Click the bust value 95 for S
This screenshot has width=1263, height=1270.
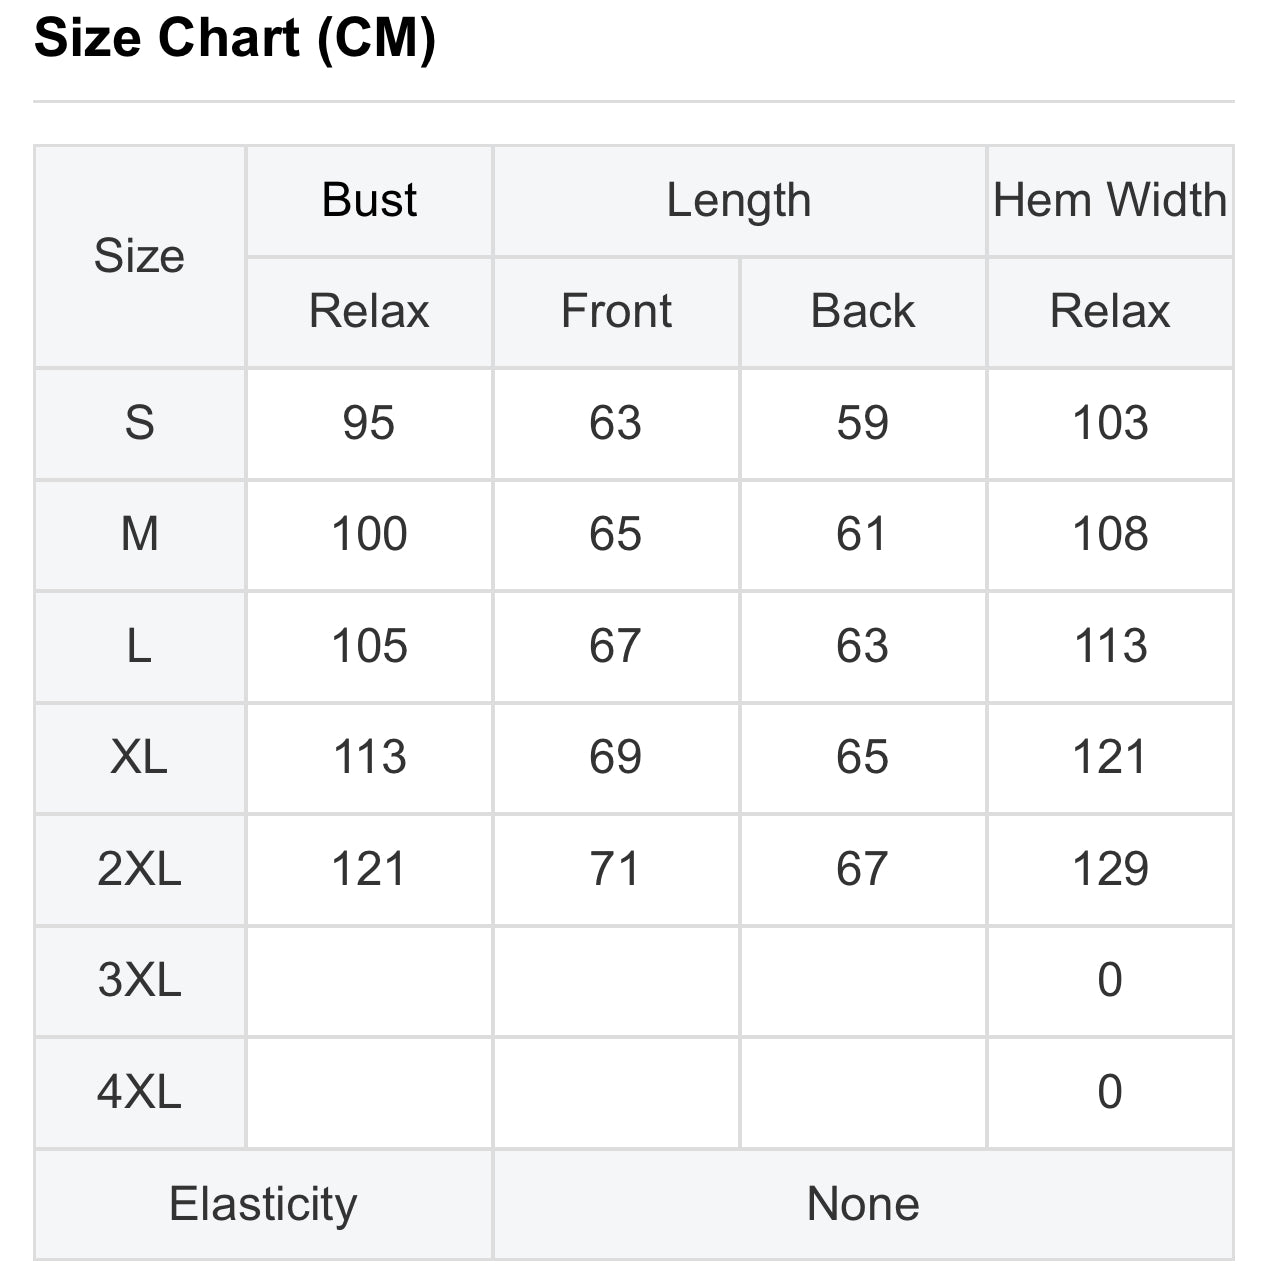[369, 424]
